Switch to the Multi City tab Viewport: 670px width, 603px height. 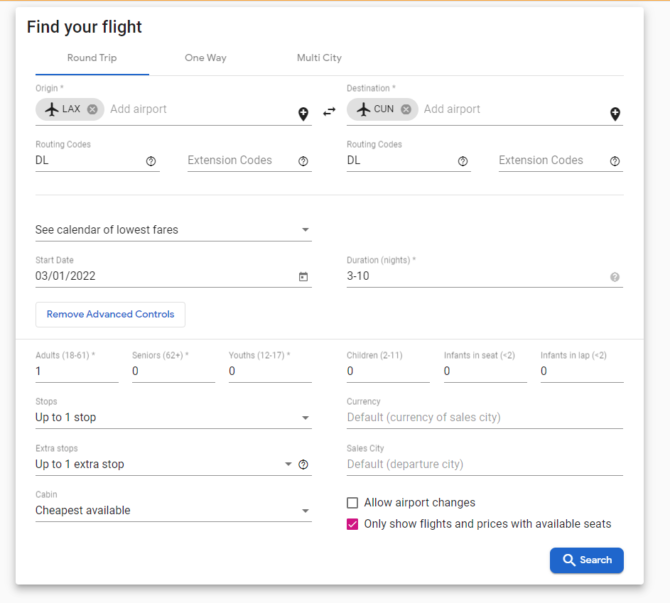click(x=319, y=58)
